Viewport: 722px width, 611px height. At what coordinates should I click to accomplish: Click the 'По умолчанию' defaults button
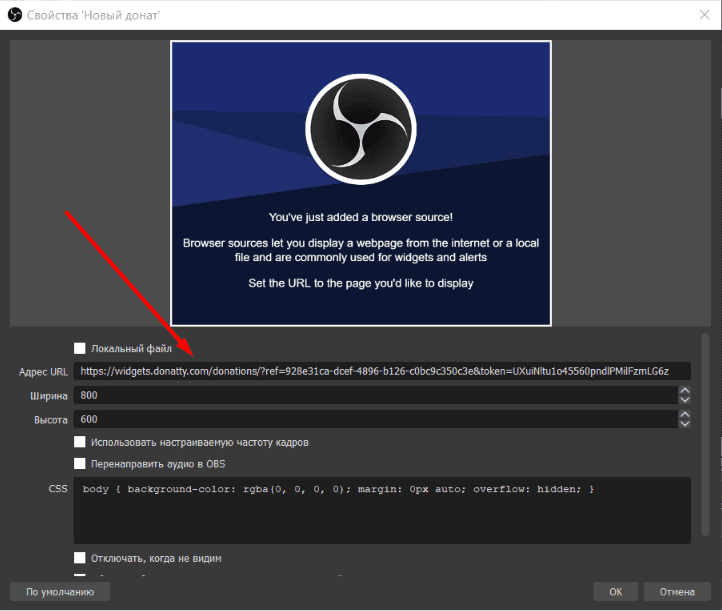pos(60,592)
